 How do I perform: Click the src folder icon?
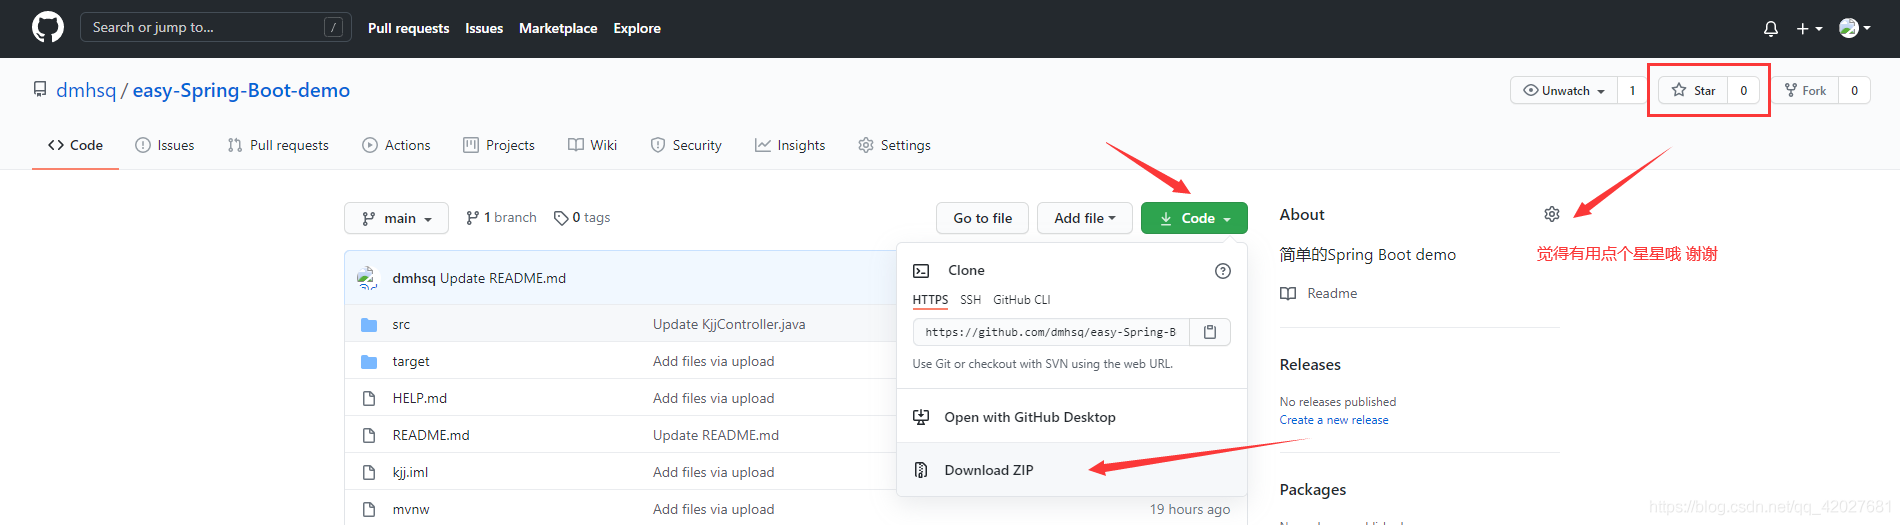[x=369, y=324]
